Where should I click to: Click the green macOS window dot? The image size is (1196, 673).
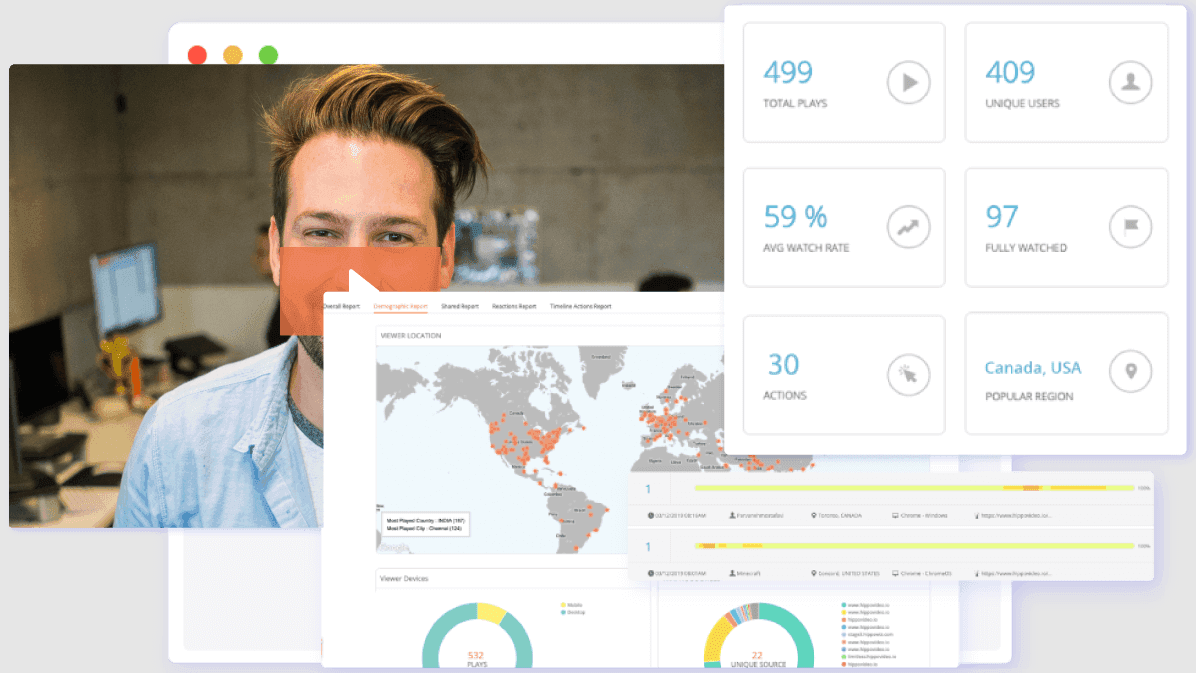268,55
